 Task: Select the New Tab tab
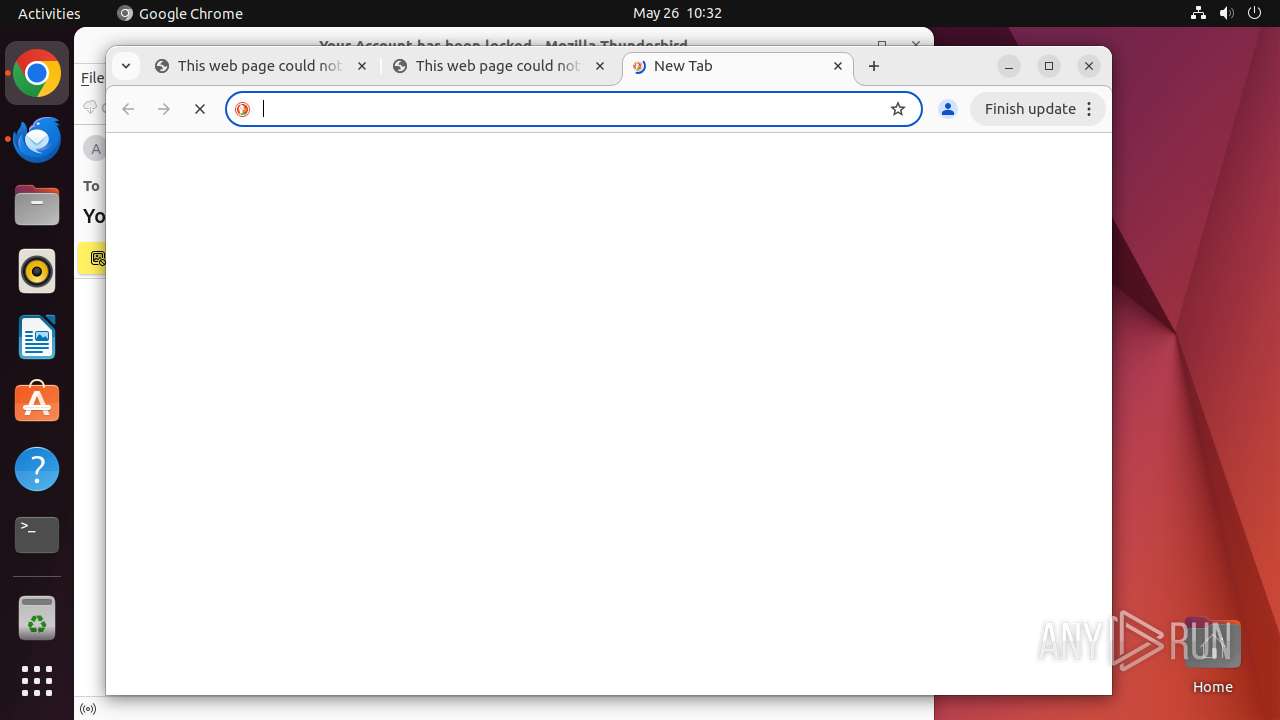[738, 66]
